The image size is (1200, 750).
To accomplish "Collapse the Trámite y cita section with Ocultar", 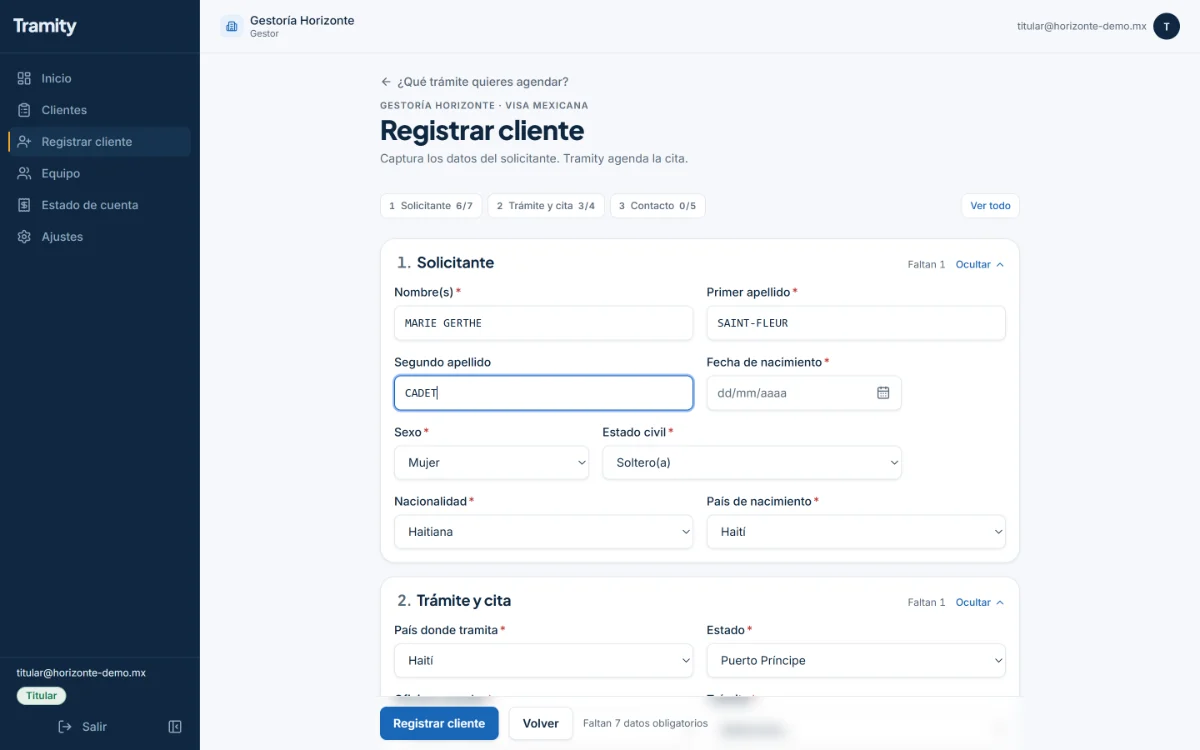I will (980, 603).
